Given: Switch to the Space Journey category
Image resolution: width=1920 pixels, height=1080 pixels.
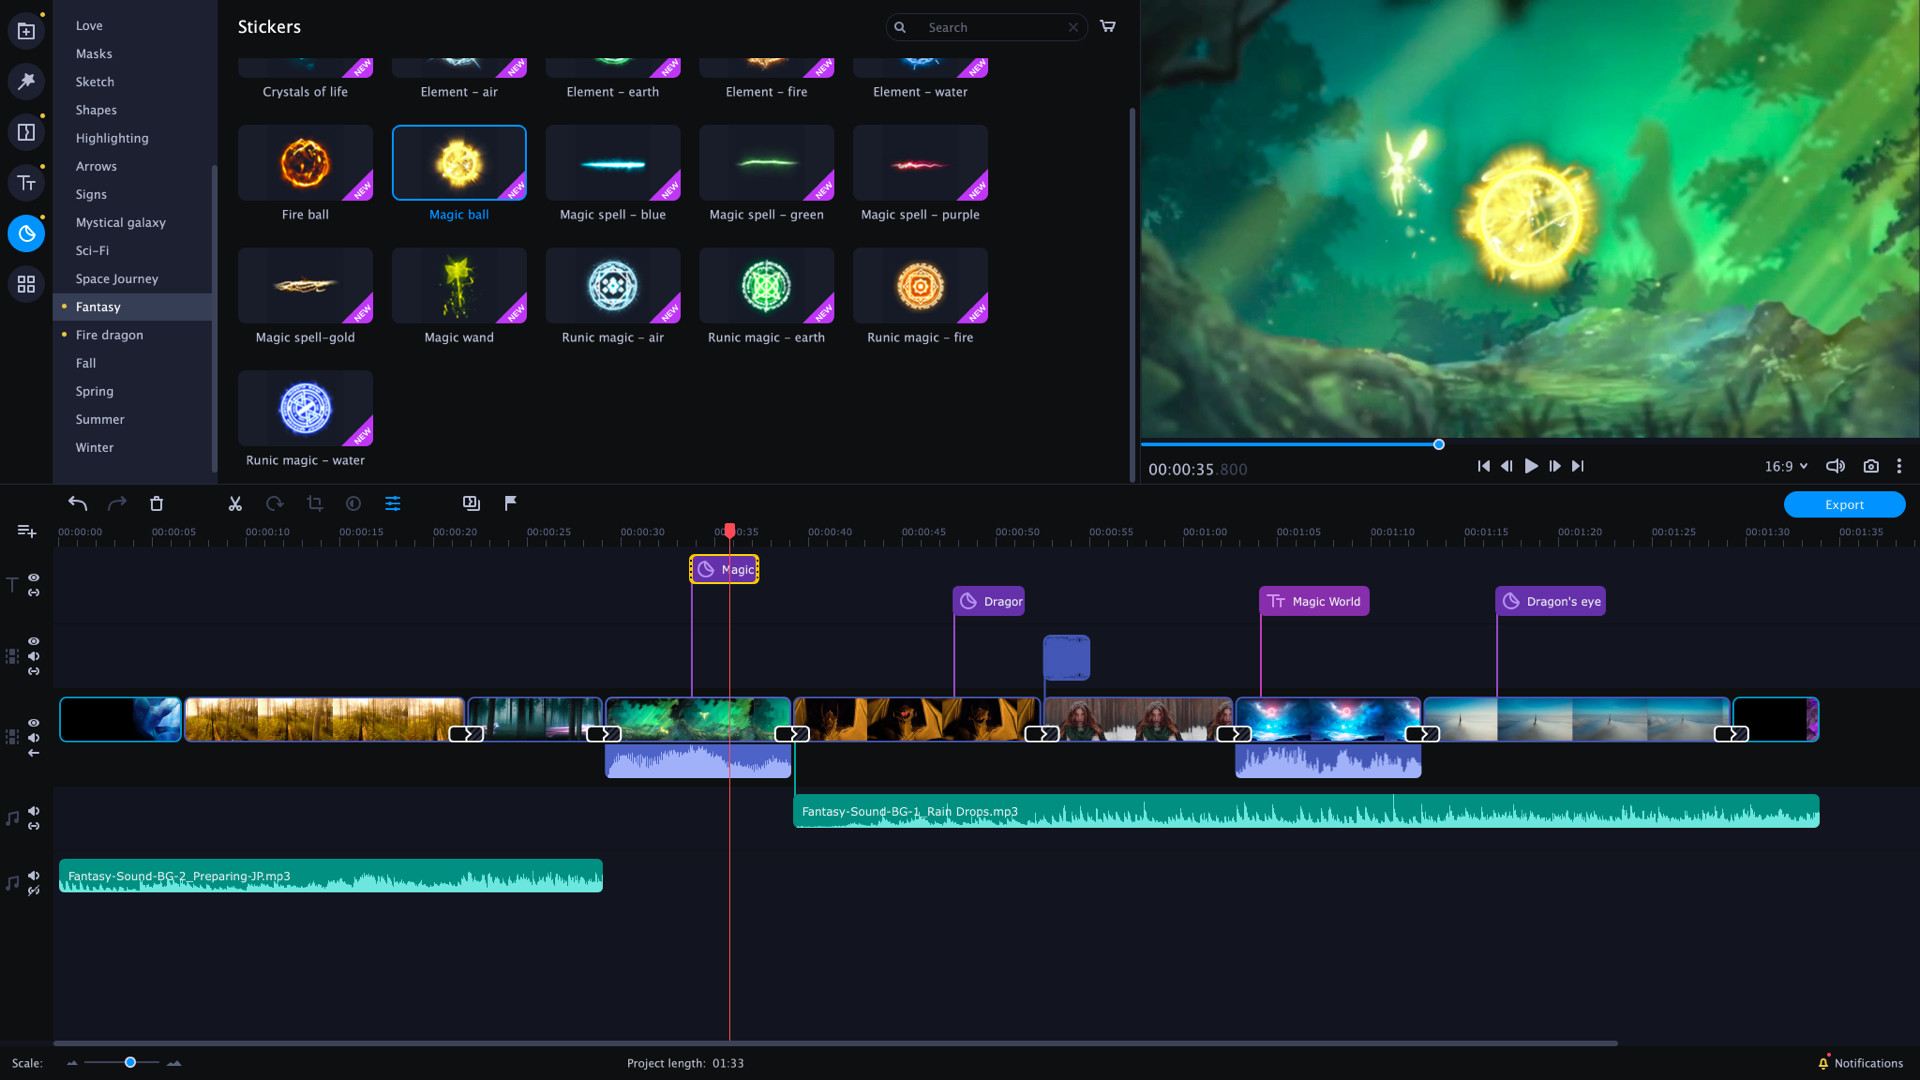Looking at the screenshot, I should point(117,278).
